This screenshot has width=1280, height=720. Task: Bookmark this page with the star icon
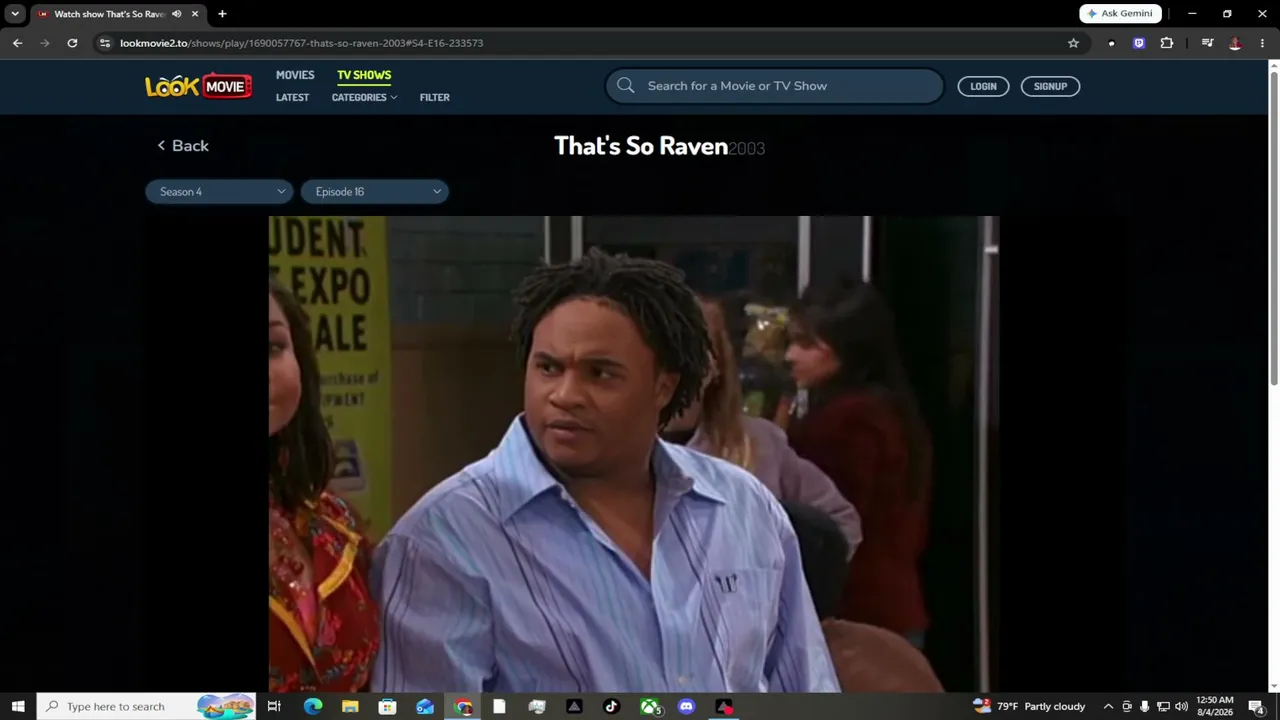coord(1073,43)
